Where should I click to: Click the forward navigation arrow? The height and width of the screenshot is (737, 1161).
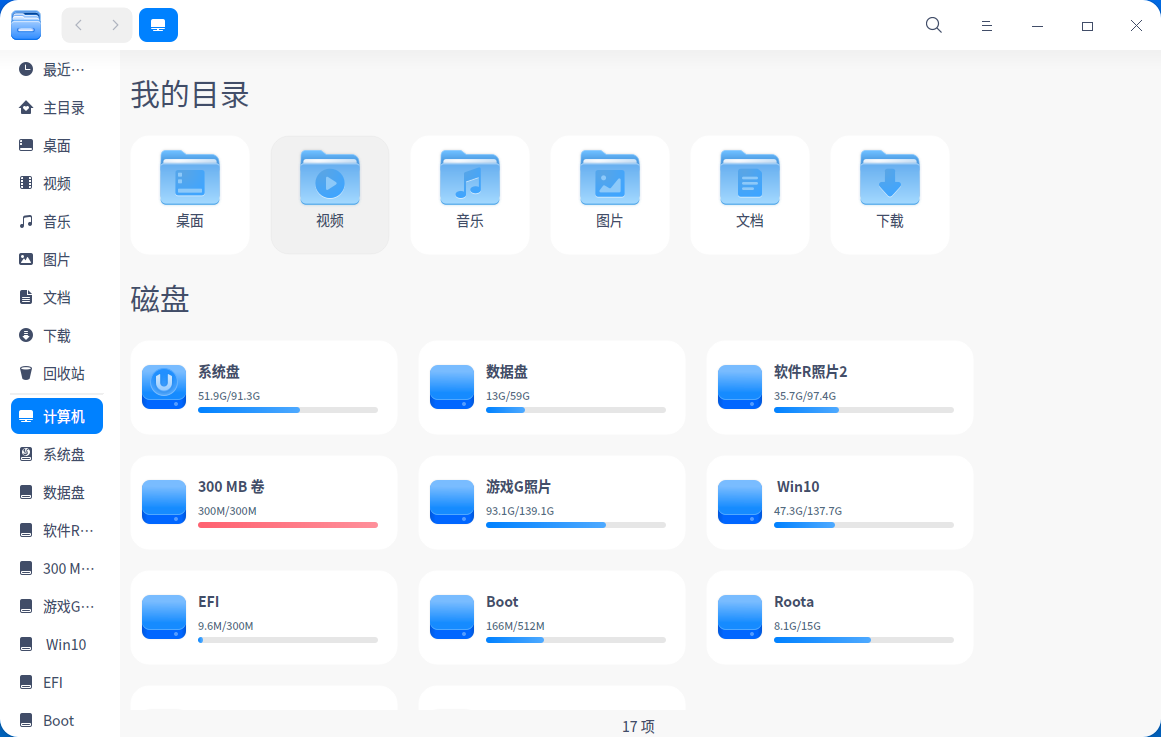[x=115, y=25]
